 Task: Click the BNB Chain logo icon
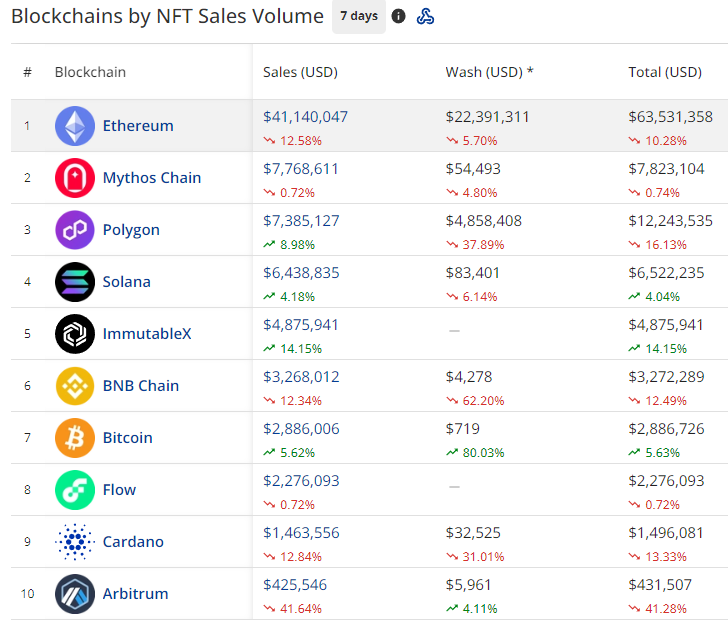[75, 386]
